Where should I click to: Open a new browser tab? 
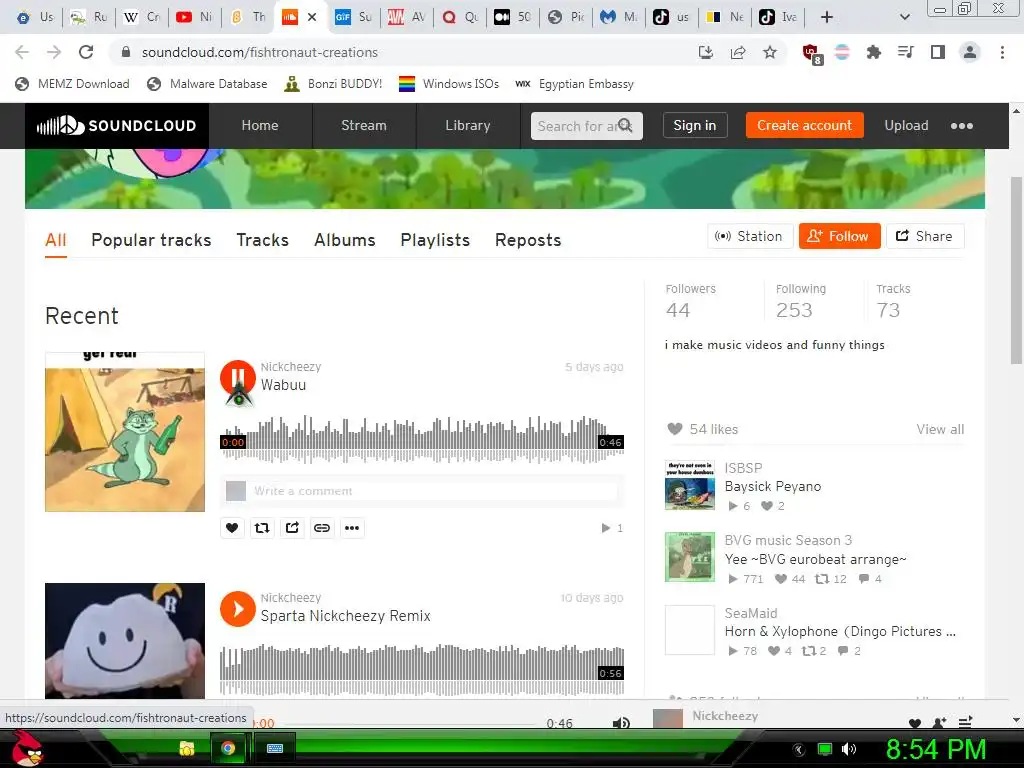coord(827,17)
